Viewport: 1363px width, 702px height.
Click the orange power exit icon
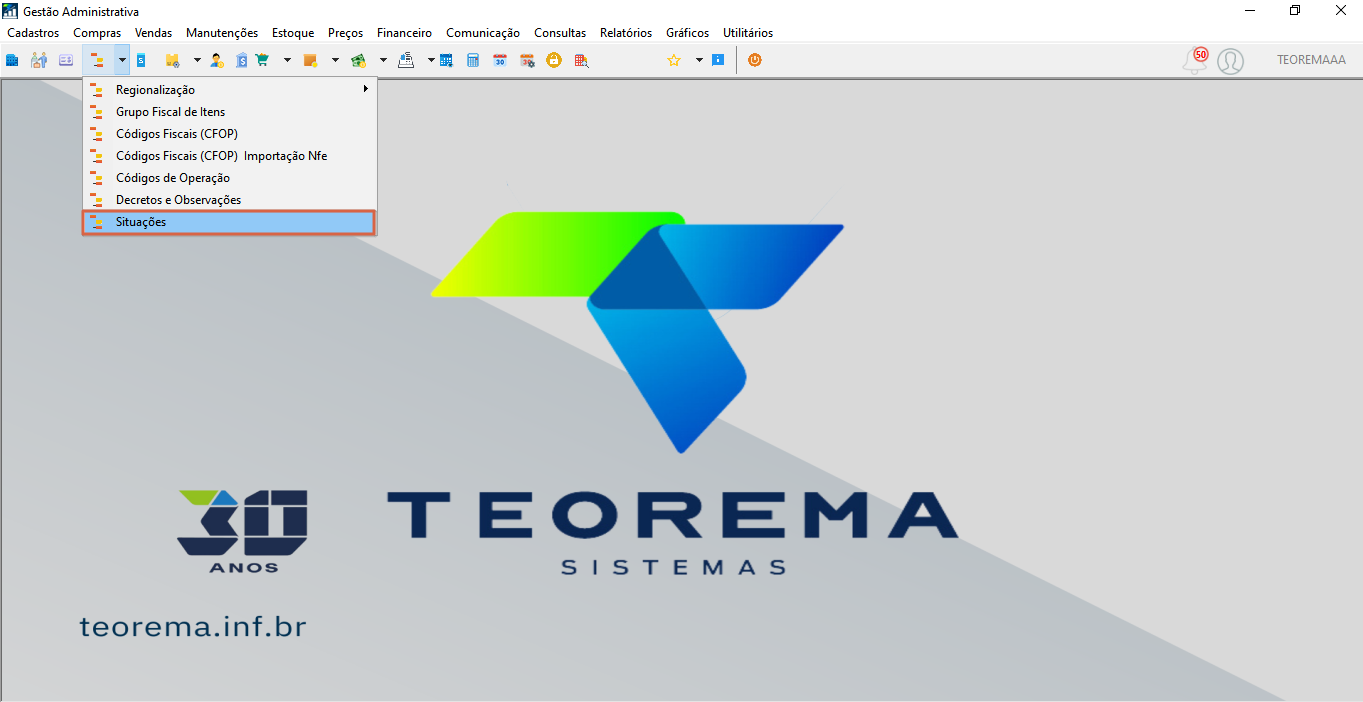point(755,60)
